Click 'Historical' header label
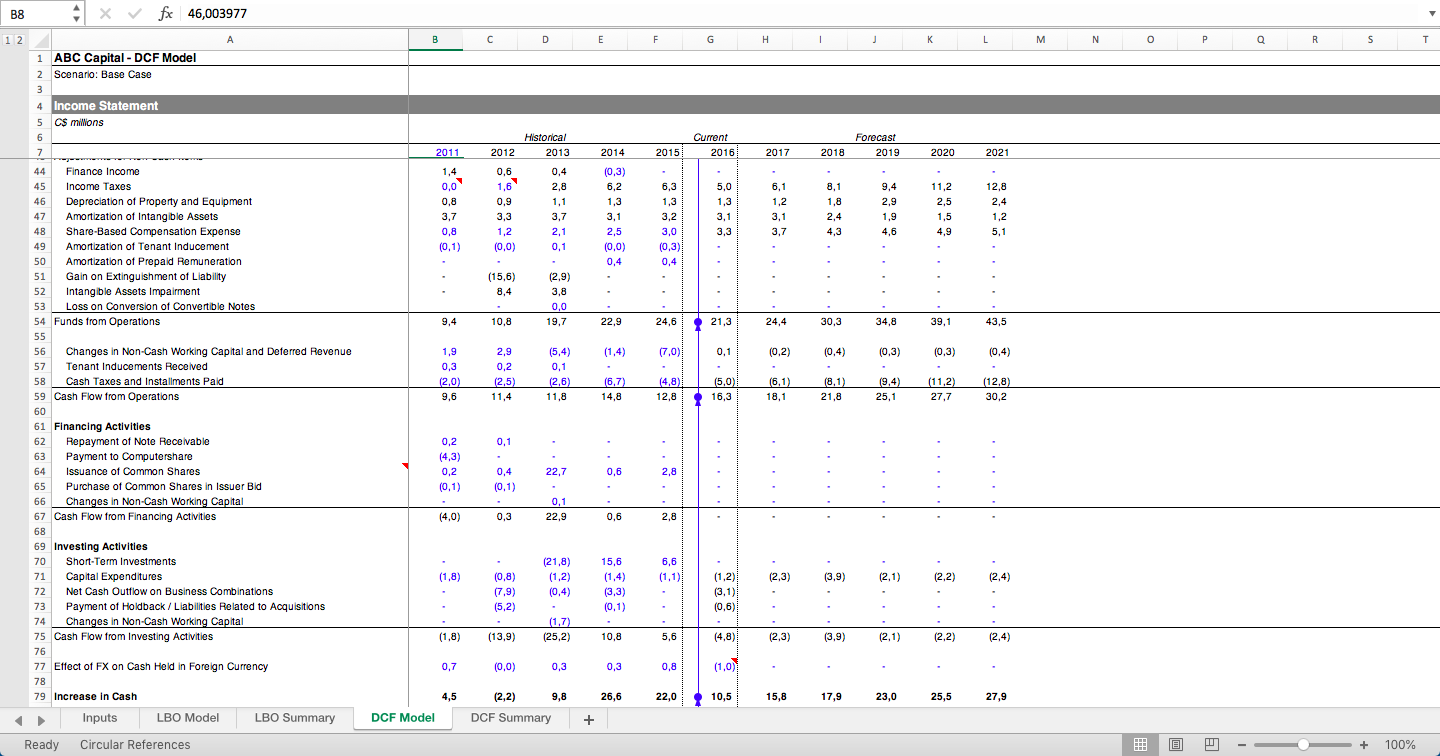The image size is (1440, 756). coord(545,137)
